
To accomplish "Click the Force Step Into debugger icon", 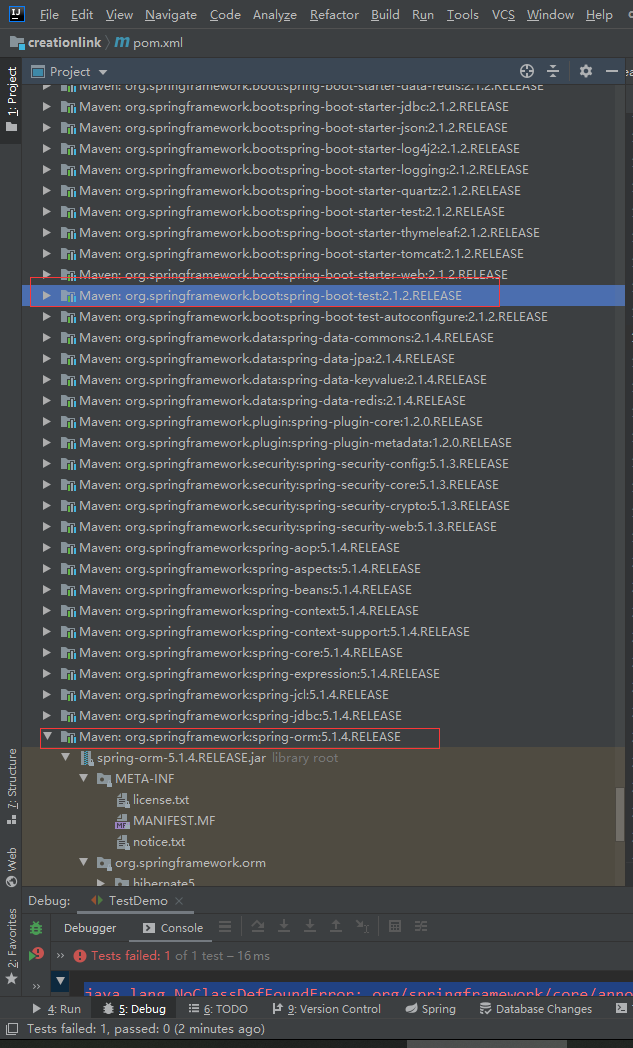I will pos(310,926).
